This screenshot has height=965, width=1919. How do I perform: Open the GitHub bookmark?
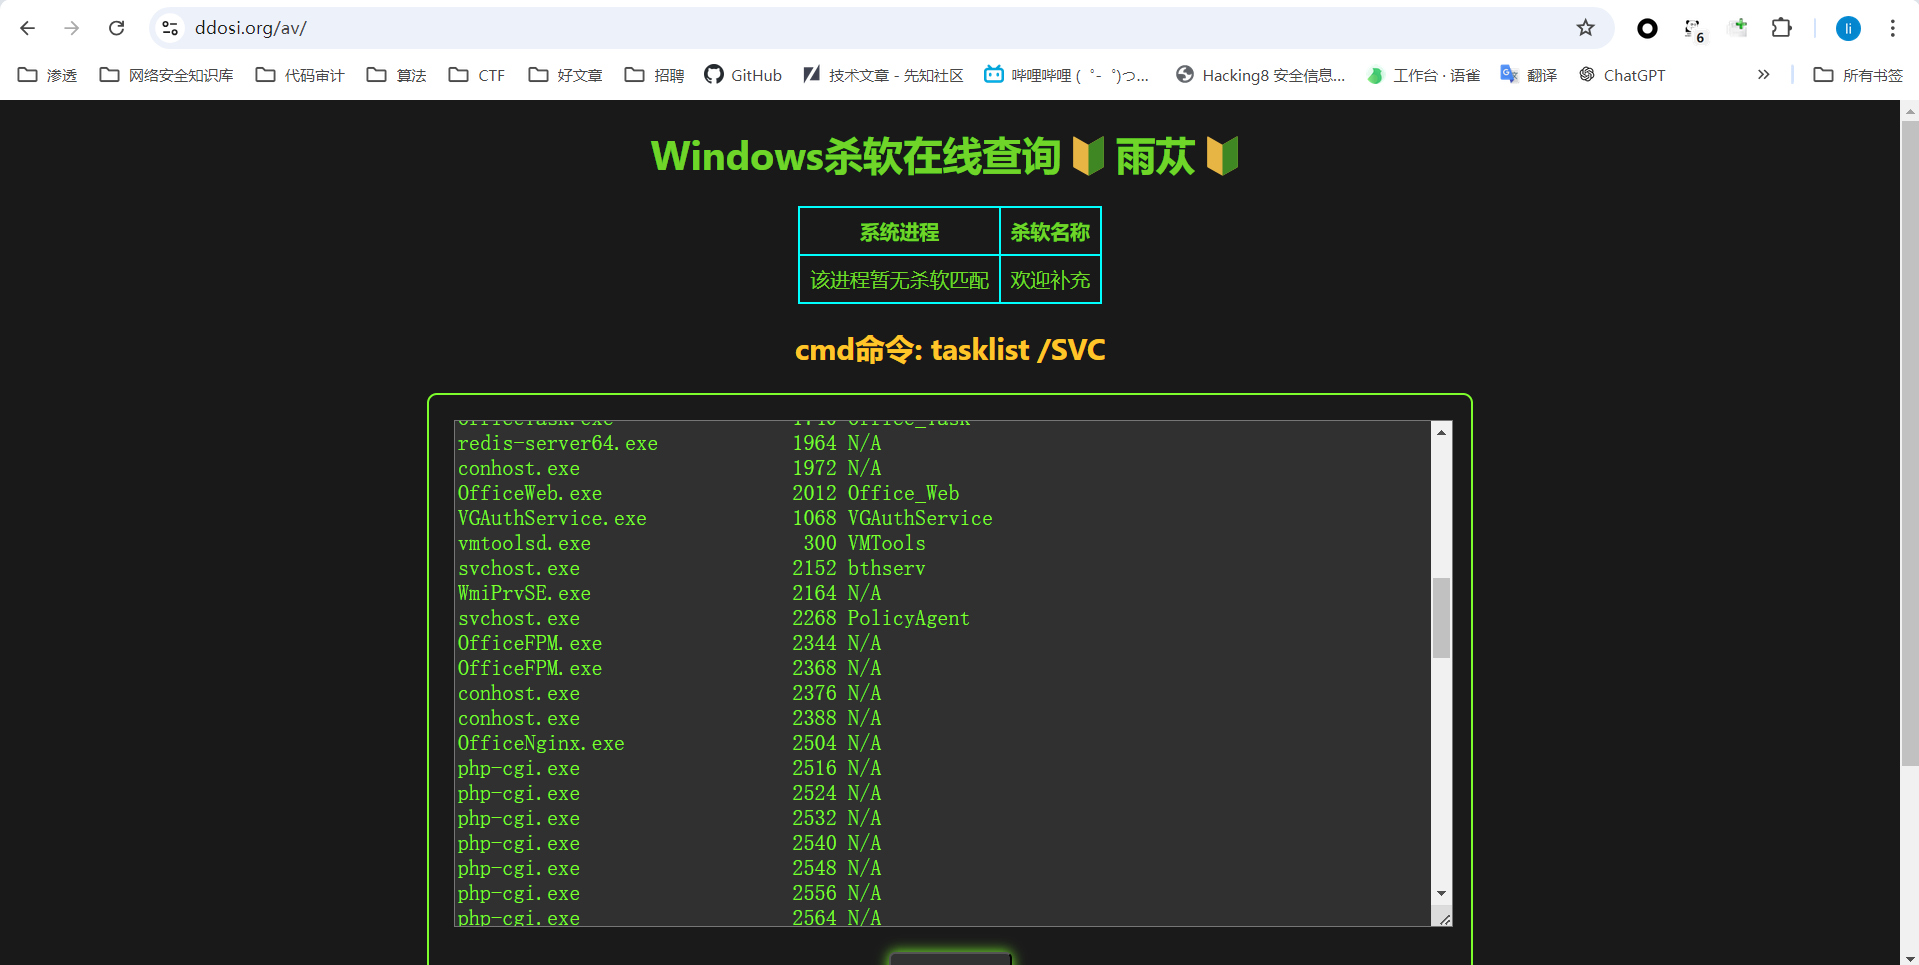pos(743,75)
